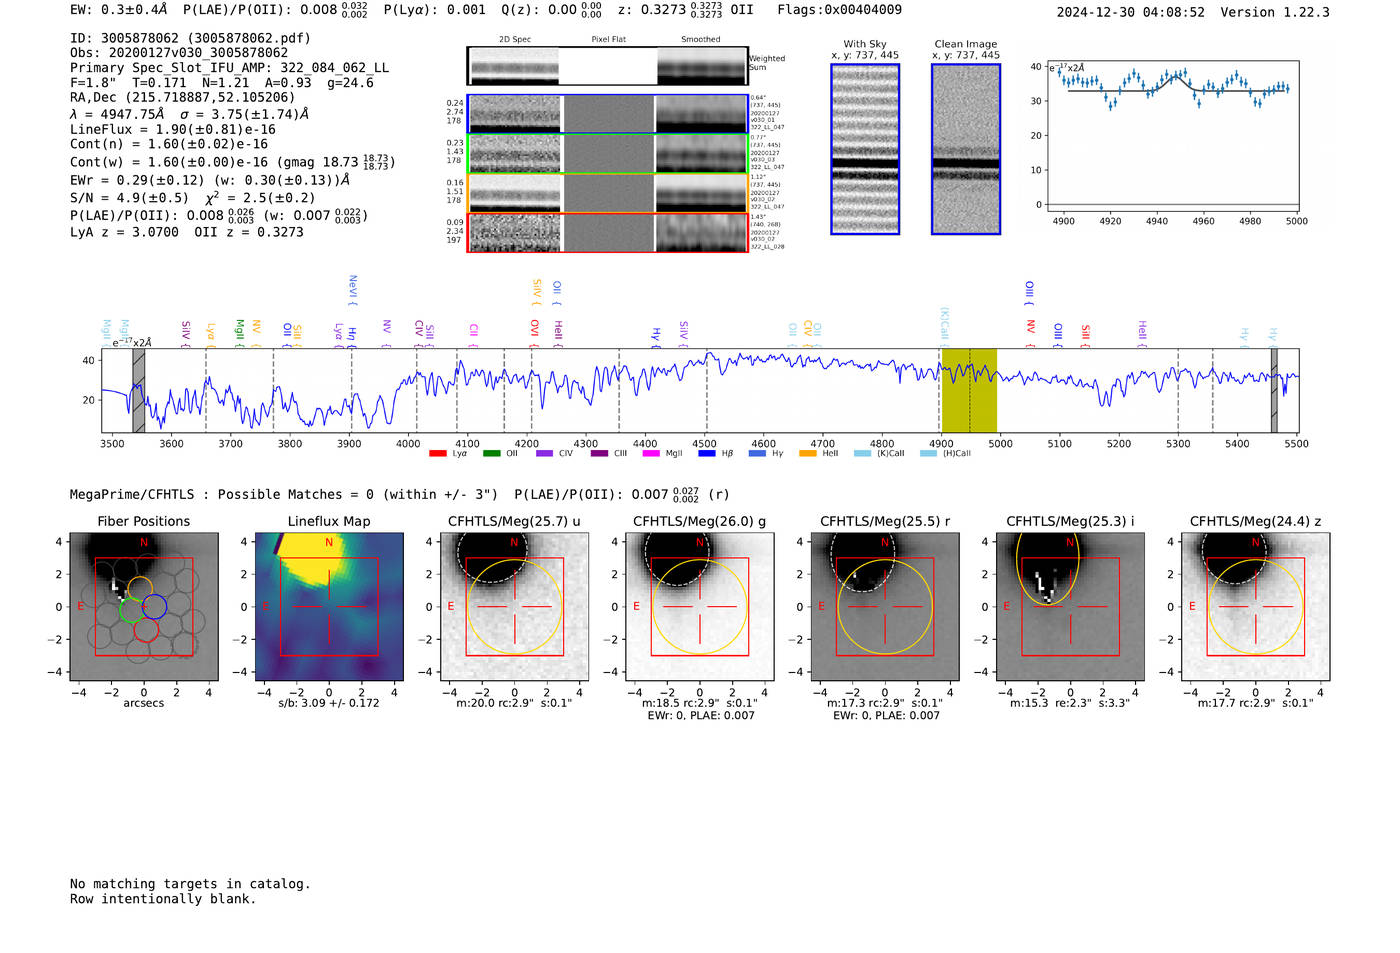
Task: Select the orange-bordered fiber spectrum row
Action: click(608, 193)
